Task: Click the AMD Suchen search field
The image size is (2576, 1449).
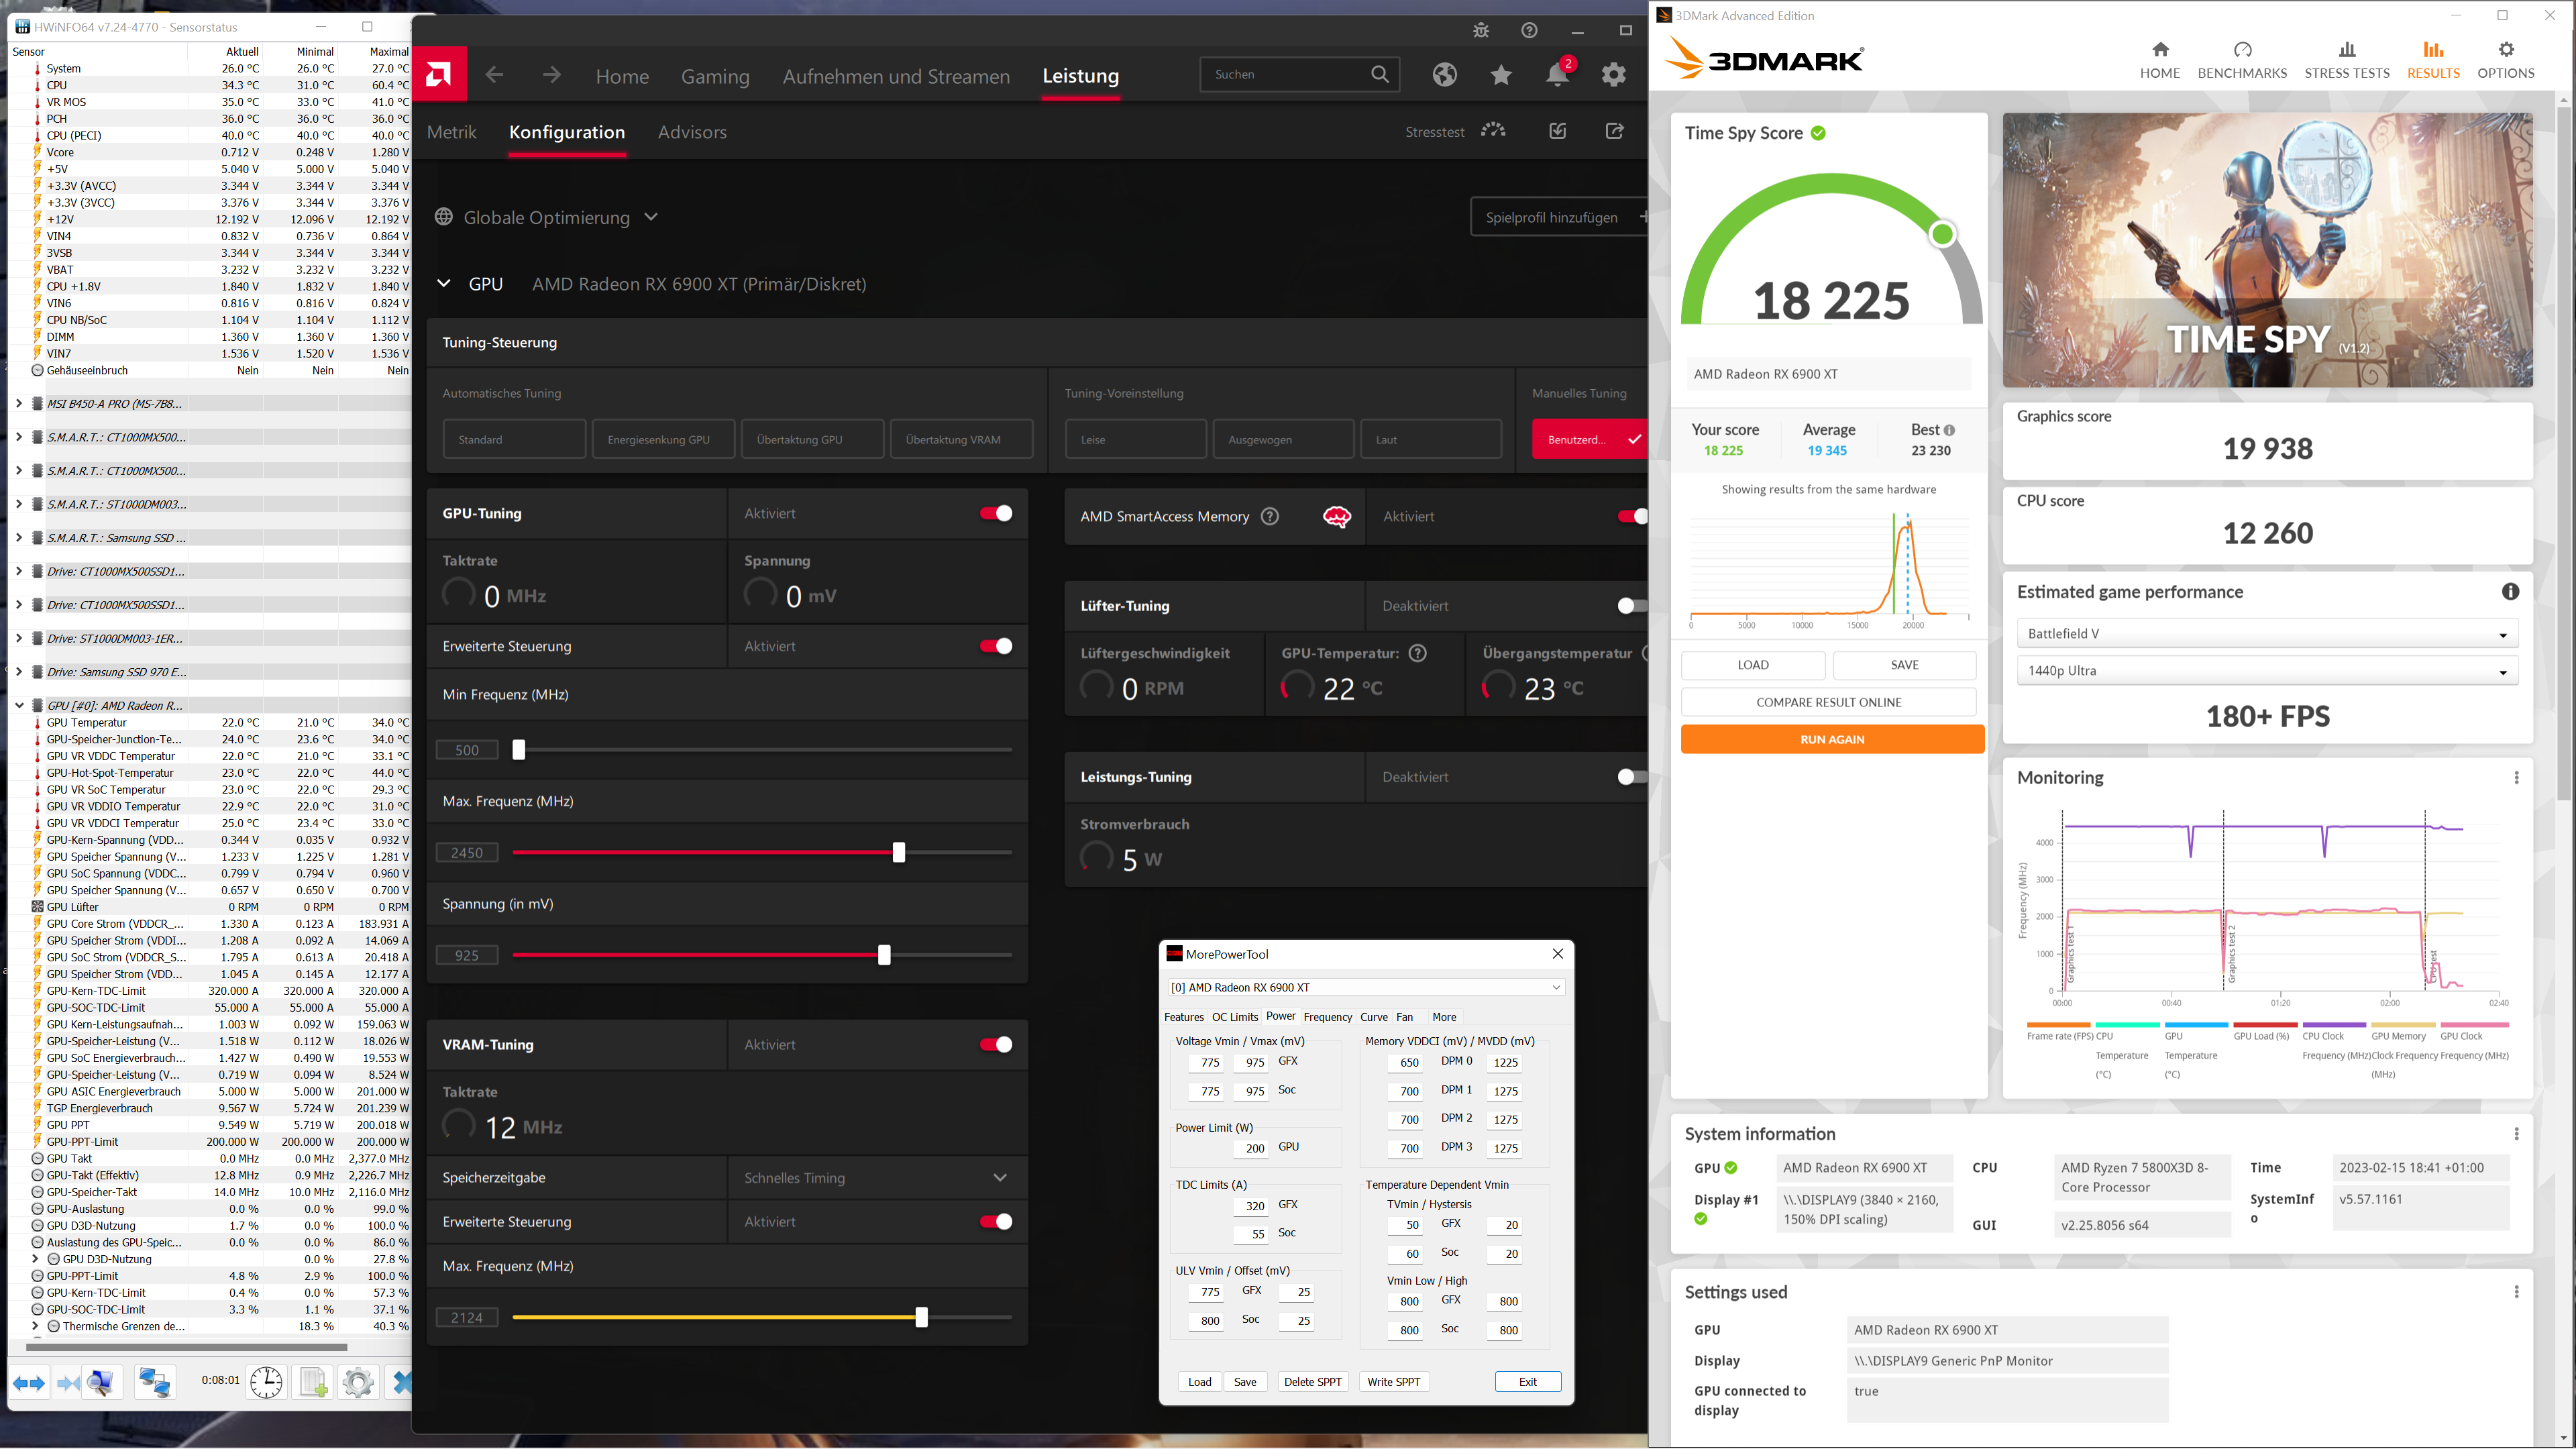Action: [x=1285, y=74]
